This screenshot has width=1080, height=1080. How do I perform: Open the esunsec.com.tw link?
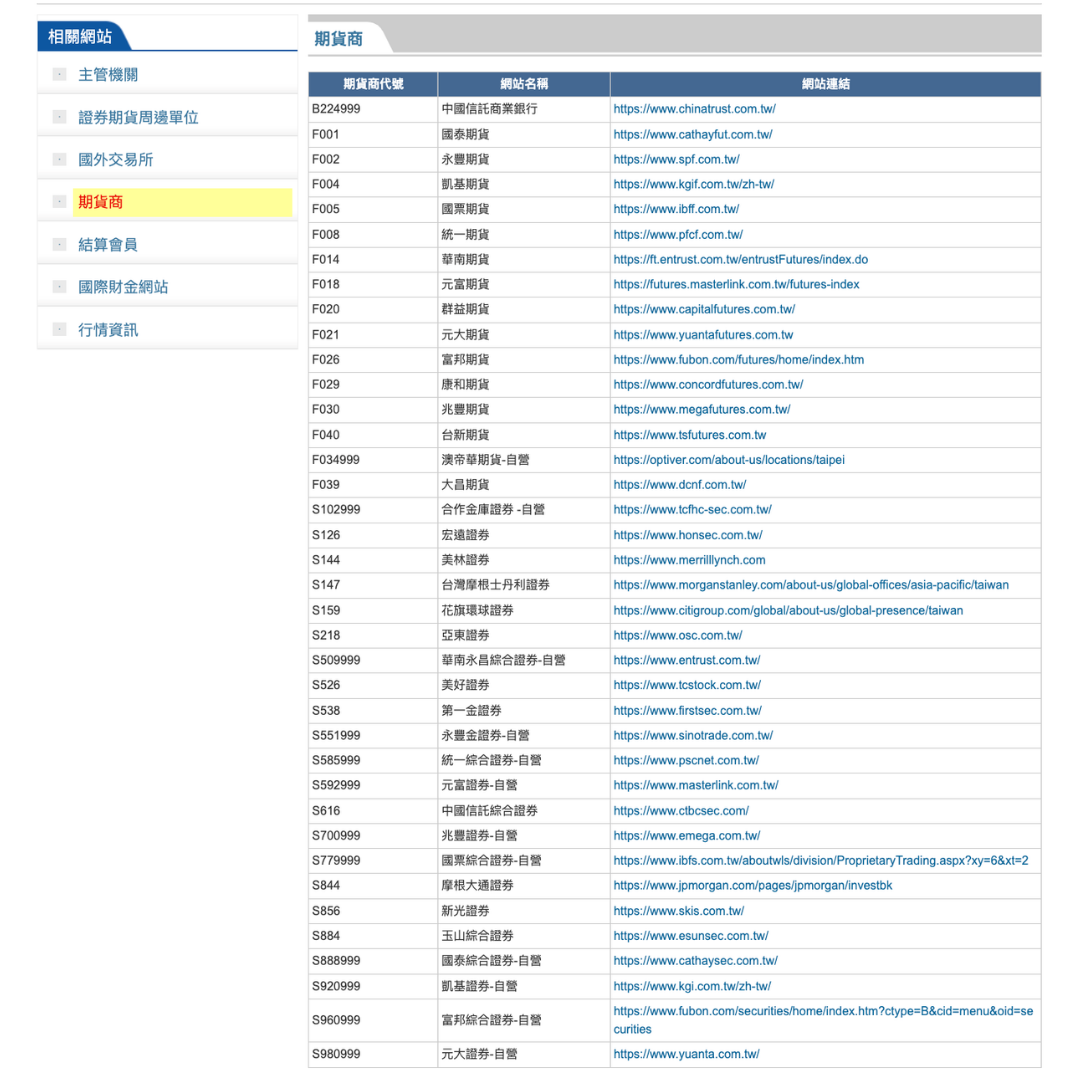click(x=691, y=935)
